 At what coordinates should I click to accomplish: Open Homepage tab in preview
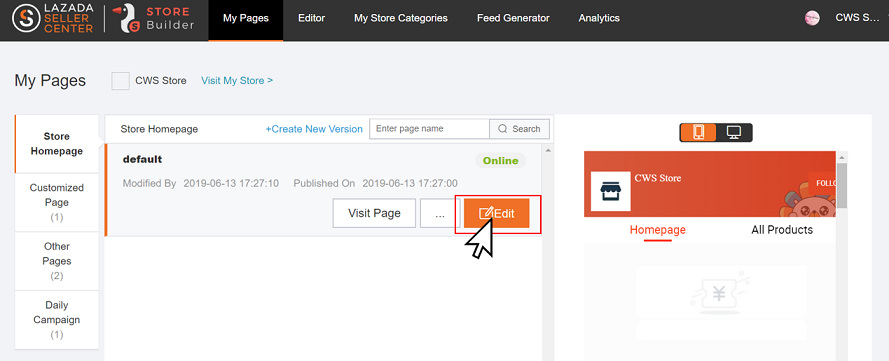pos(658,230)
